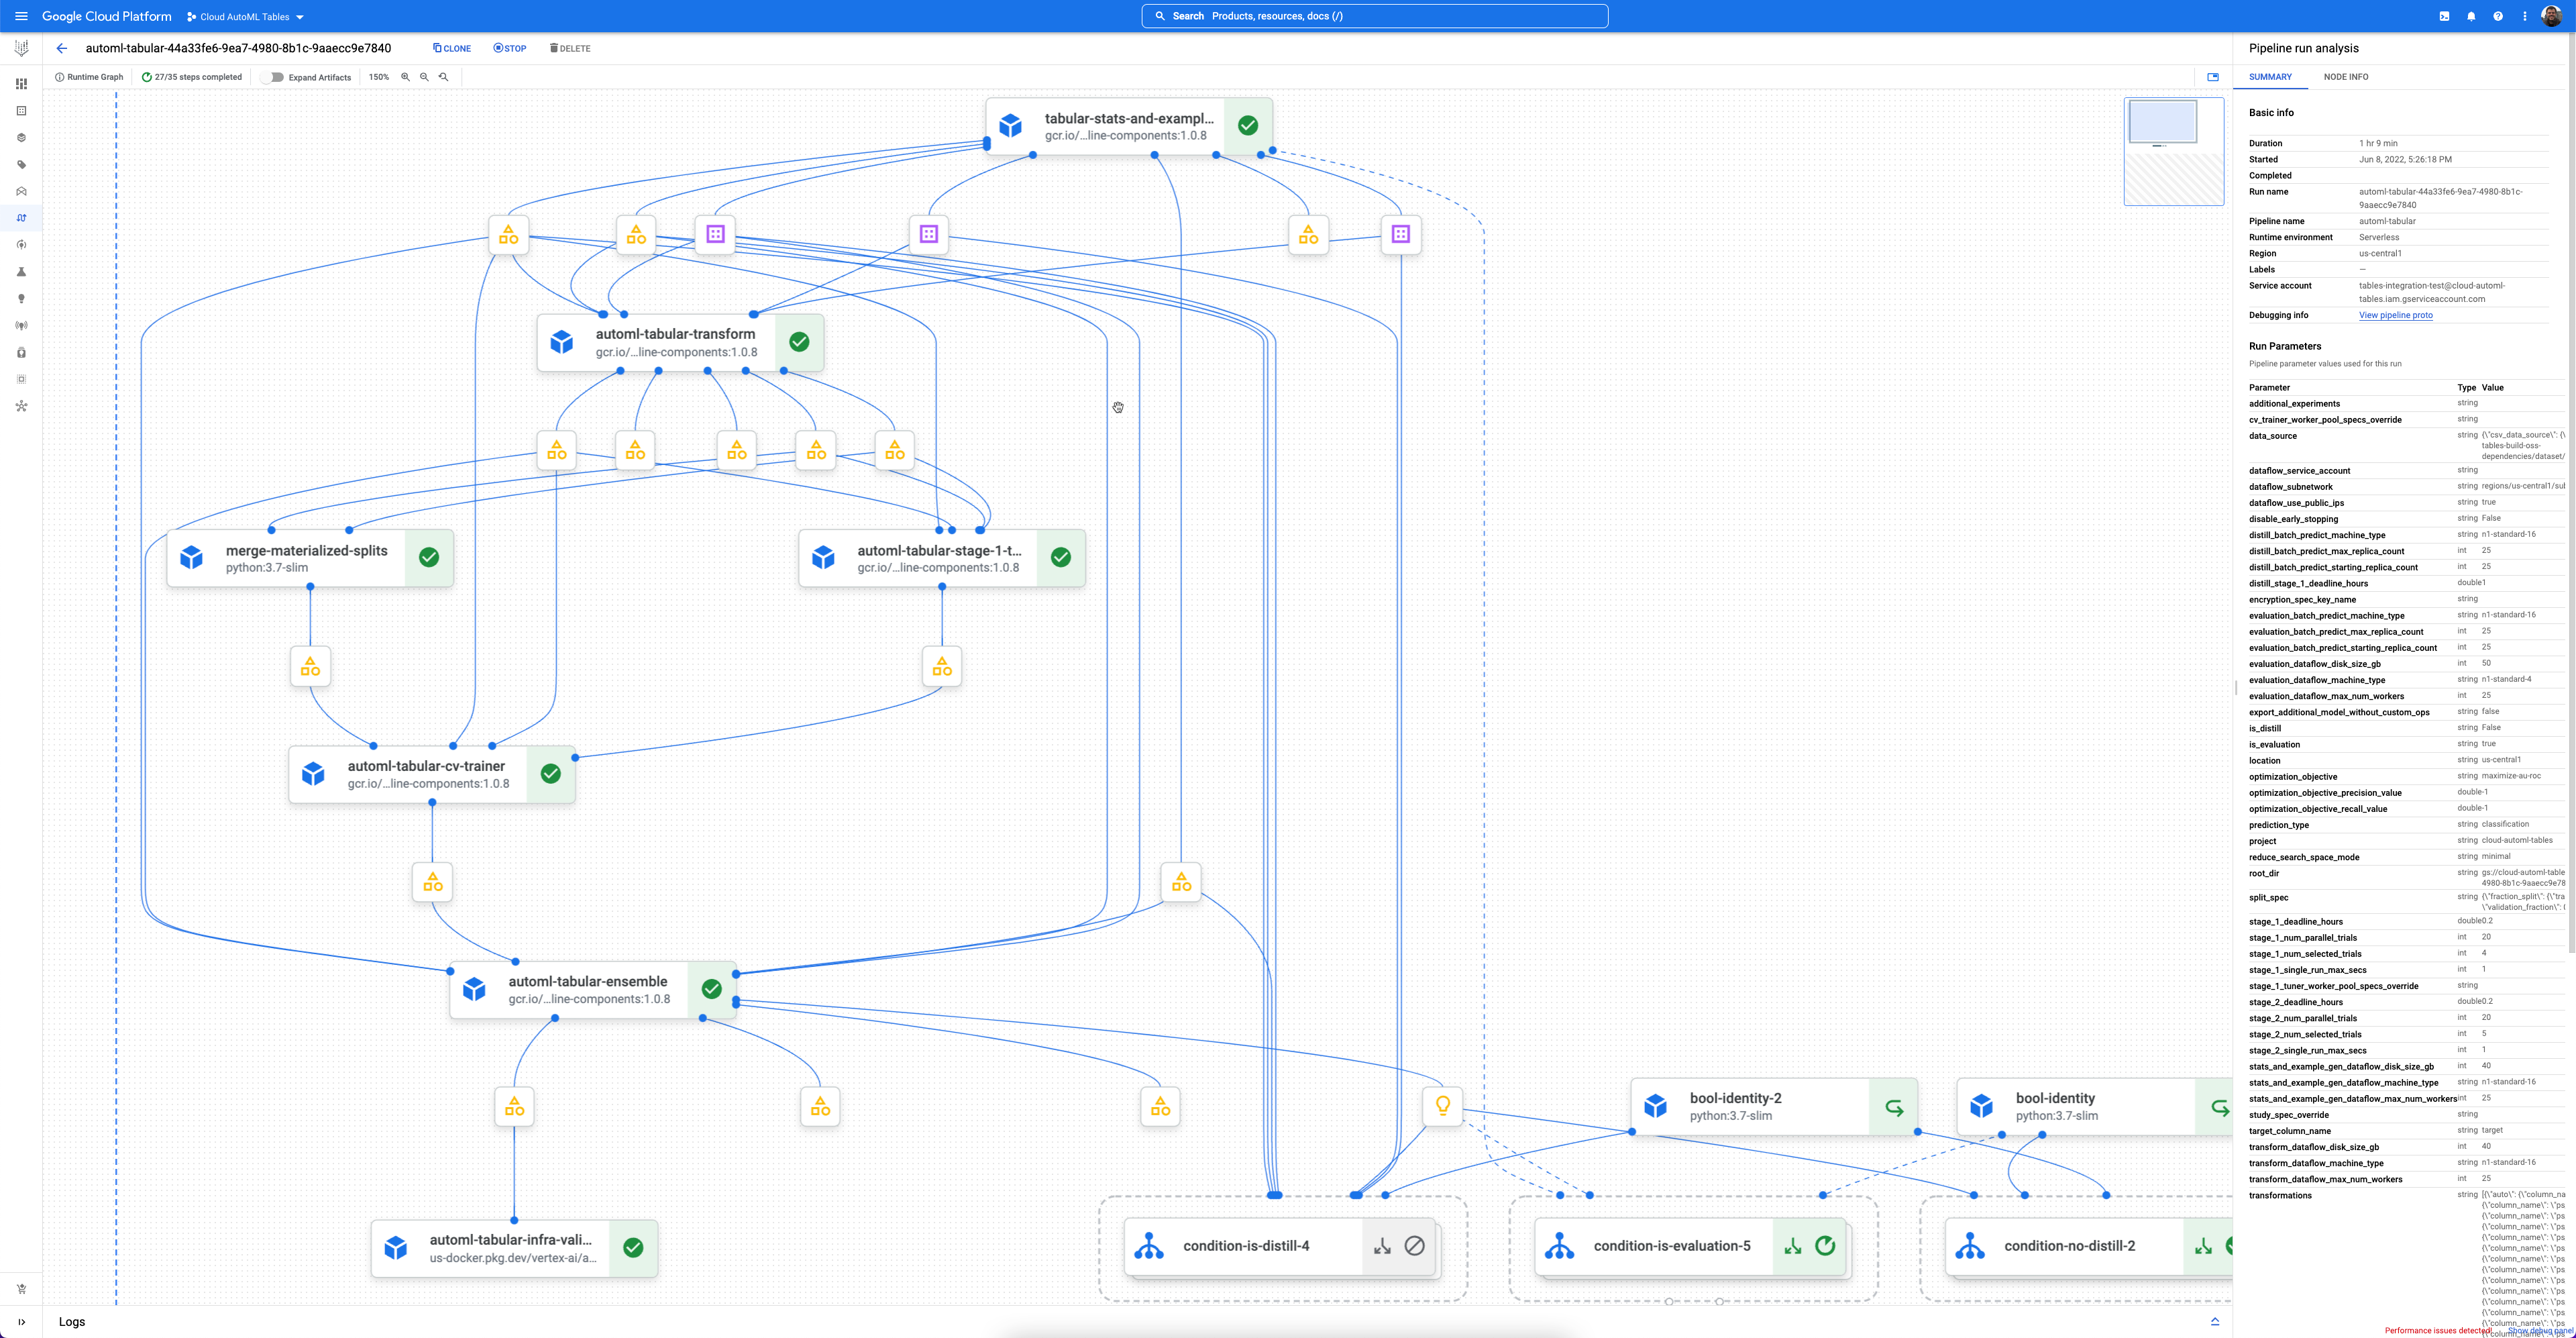Zoom out on the pipeline graph

[424, 77]
